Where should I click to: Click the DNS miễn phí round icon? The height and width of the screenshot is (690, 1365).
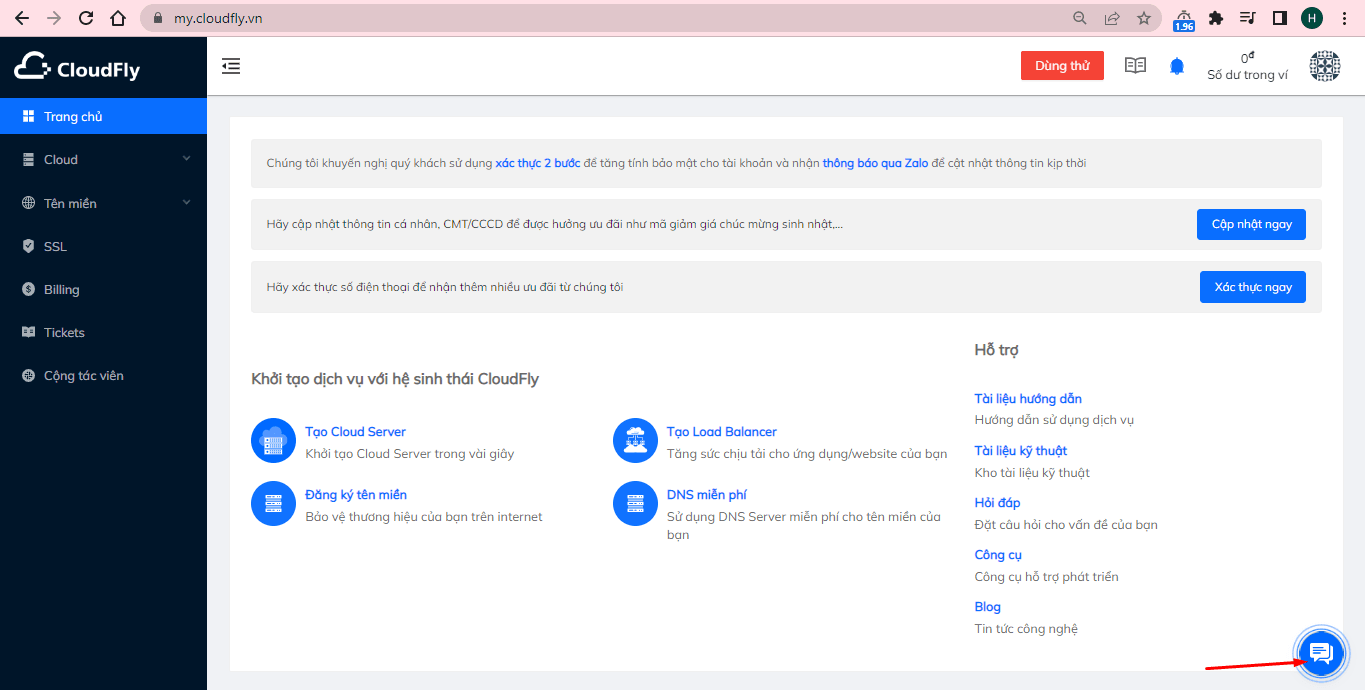[635, 504]
